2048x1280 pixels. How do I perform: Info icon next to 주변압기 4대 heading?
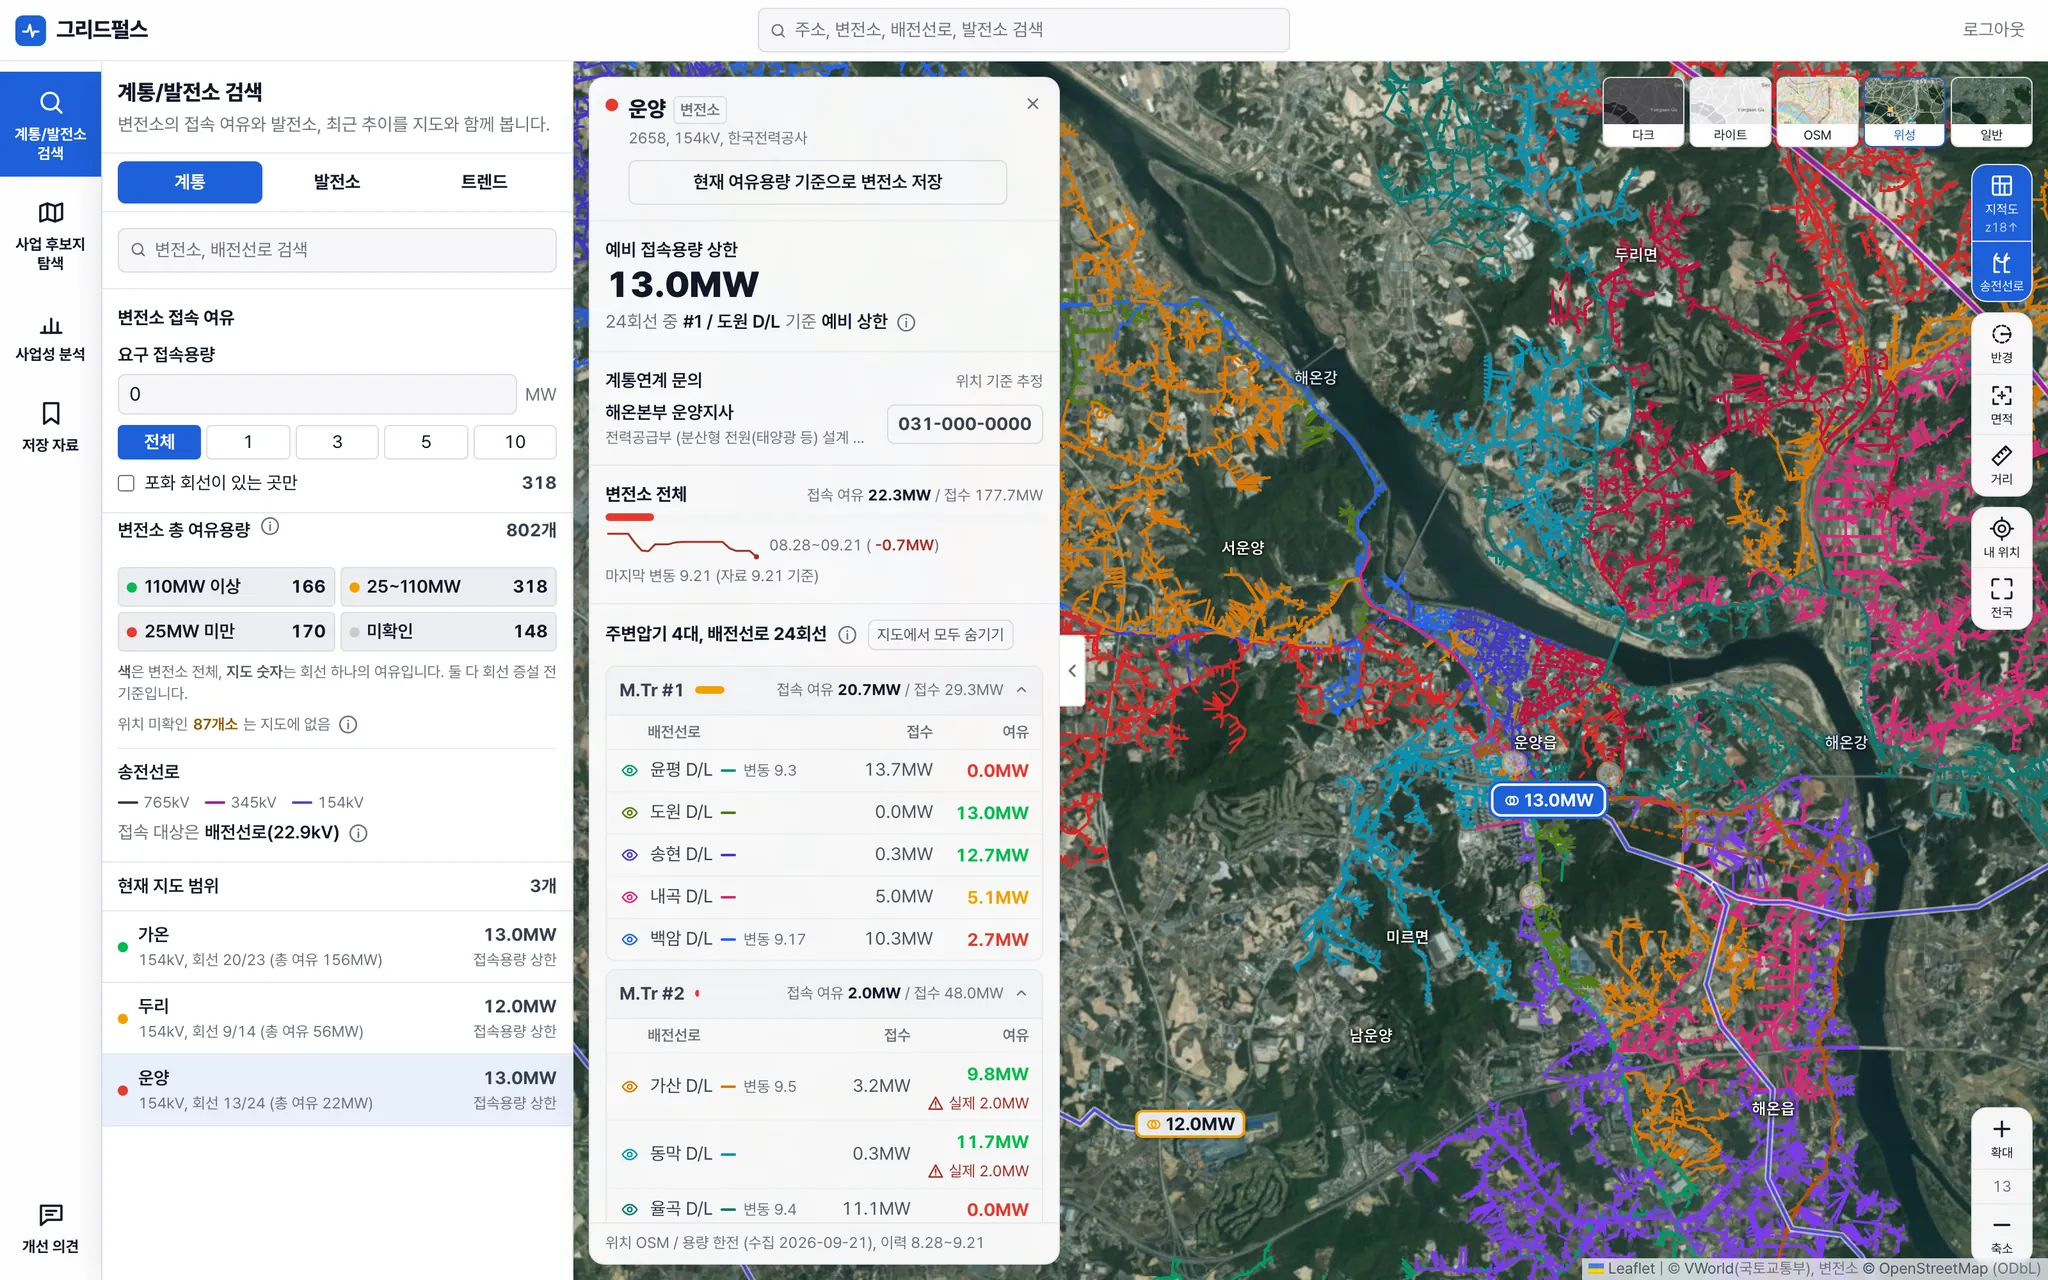847,634
